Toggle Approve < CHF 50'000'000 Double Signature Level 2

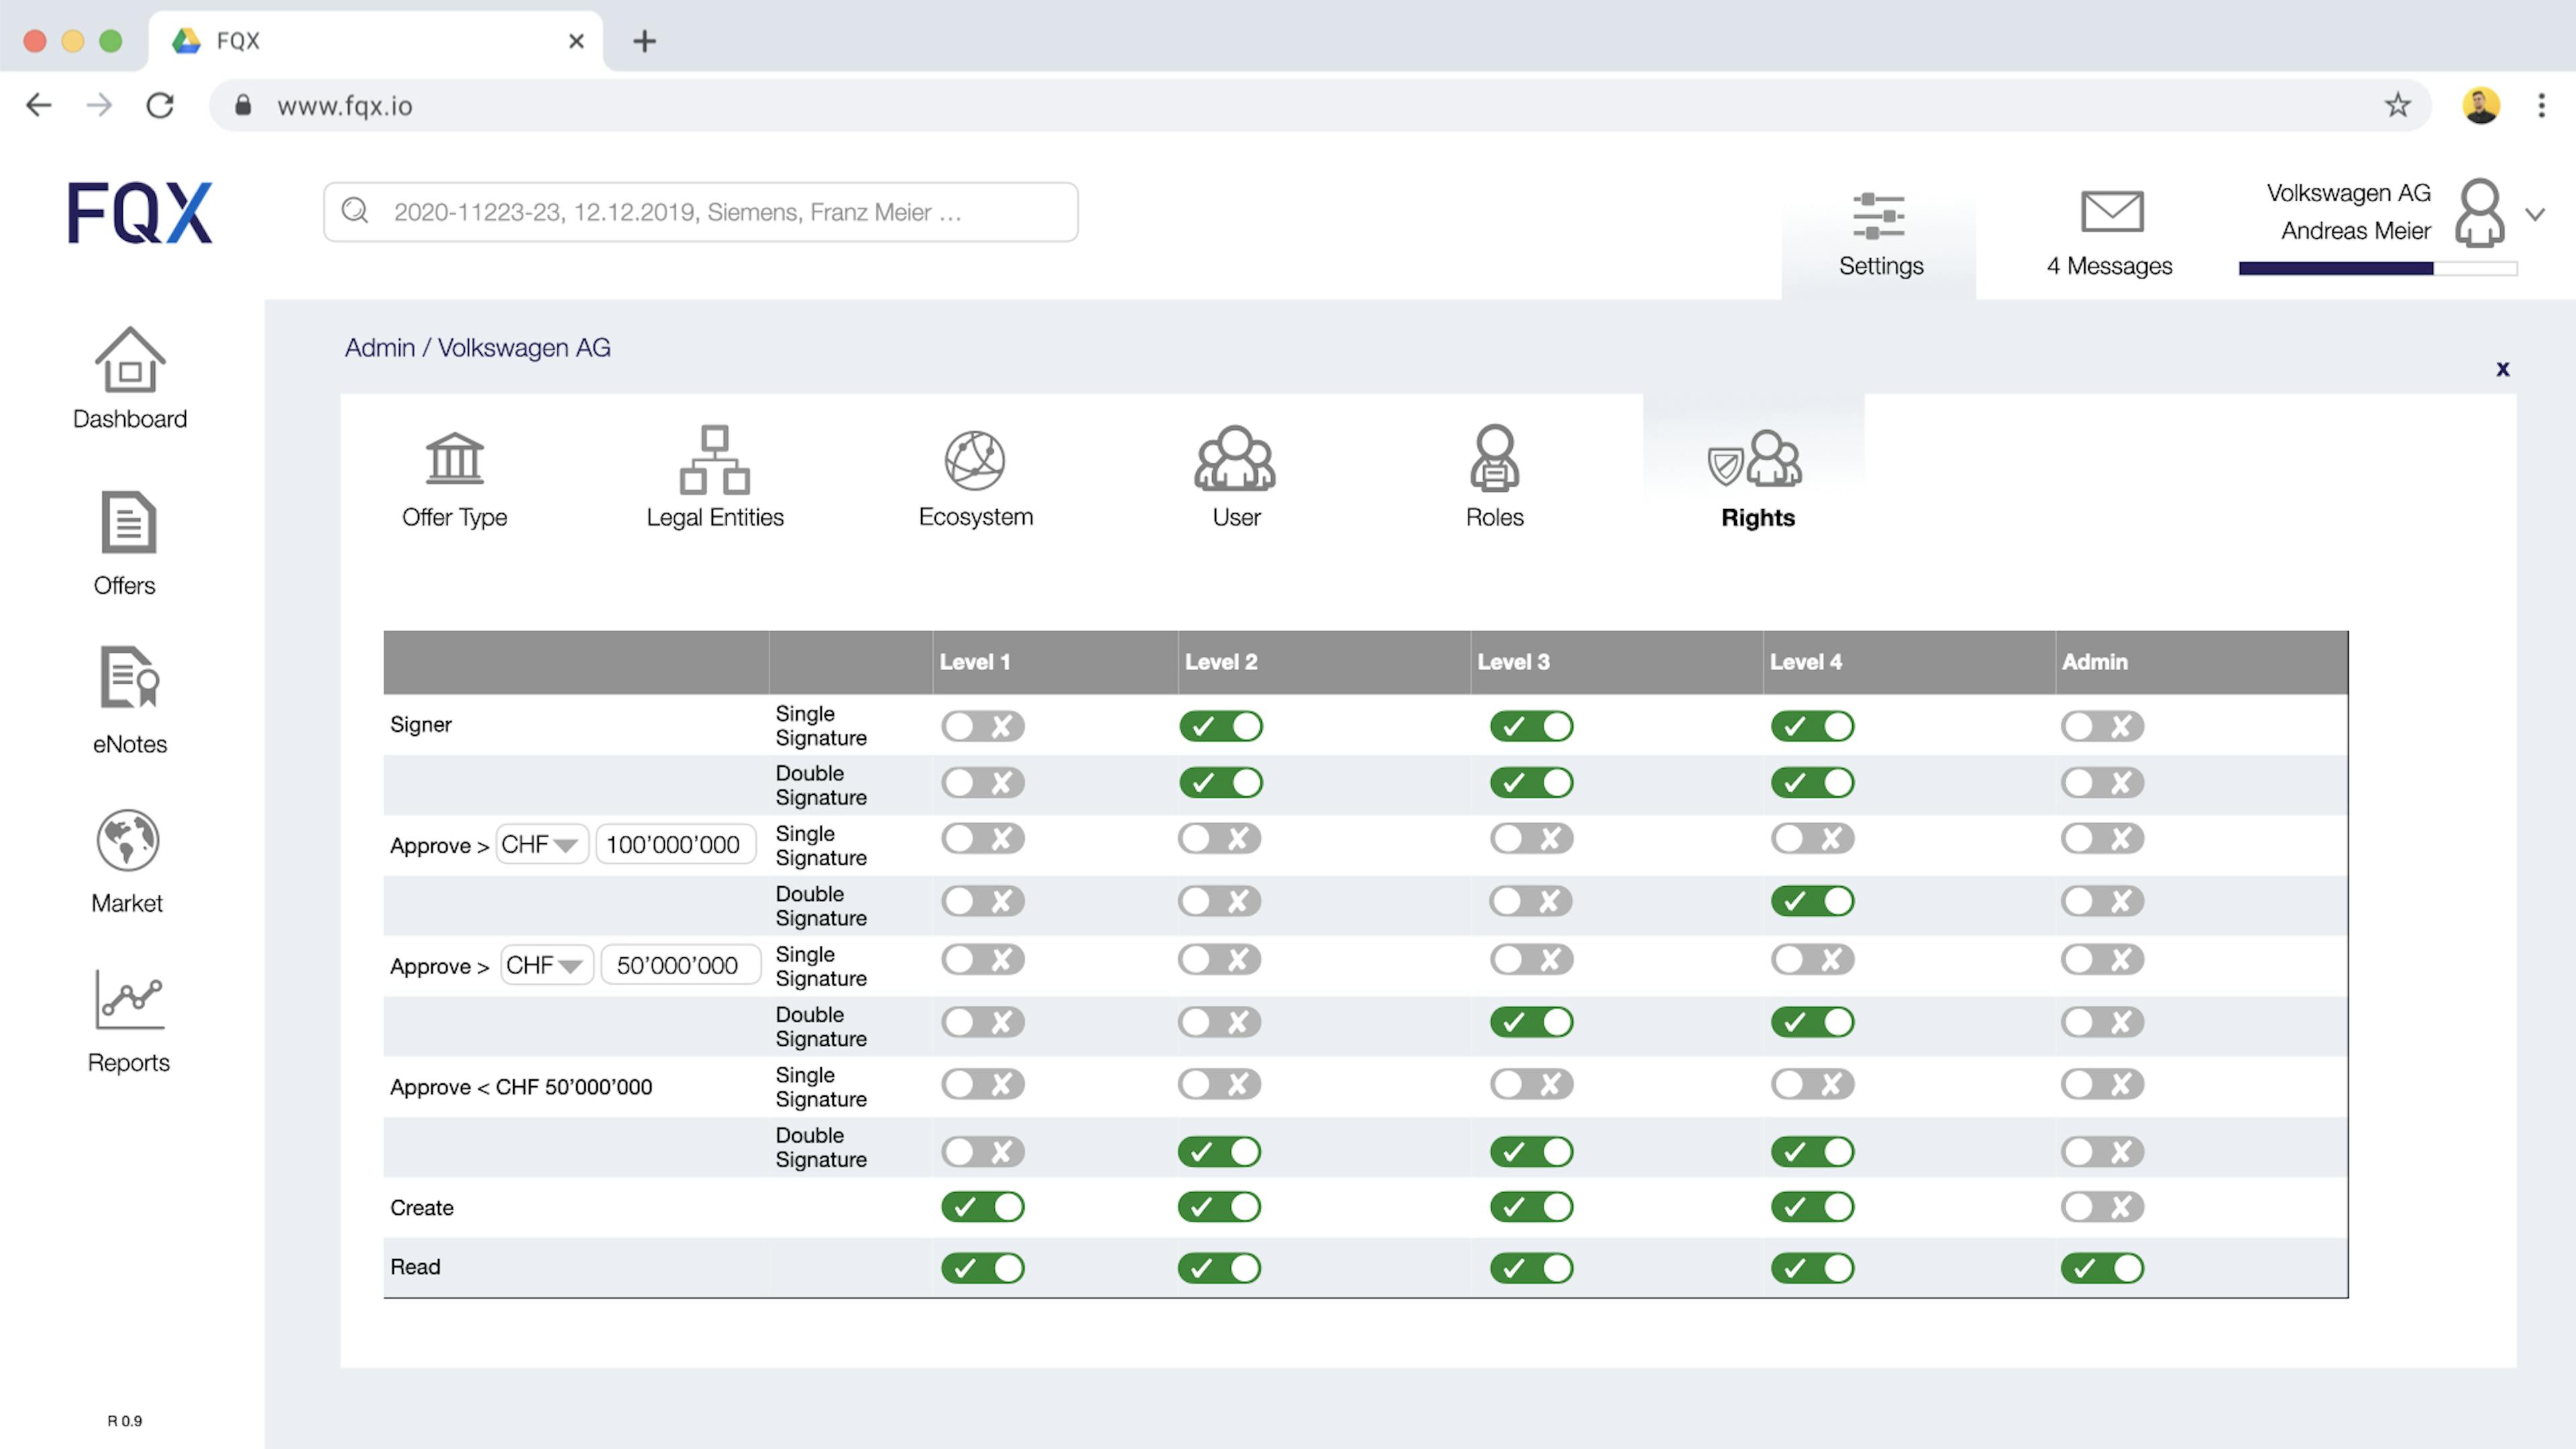tap(1219, 1152)
